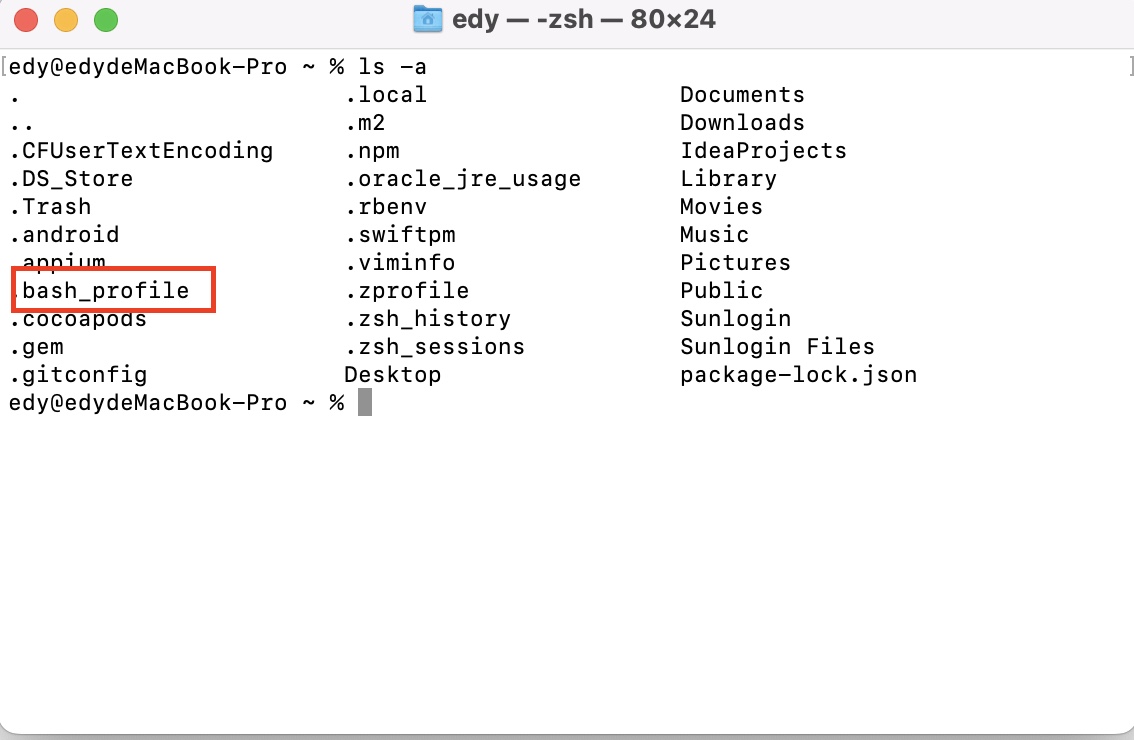Click the .CFUserTextEncoding file name
This screenshot has width=1134, height=740.
(x=141, y=151)
